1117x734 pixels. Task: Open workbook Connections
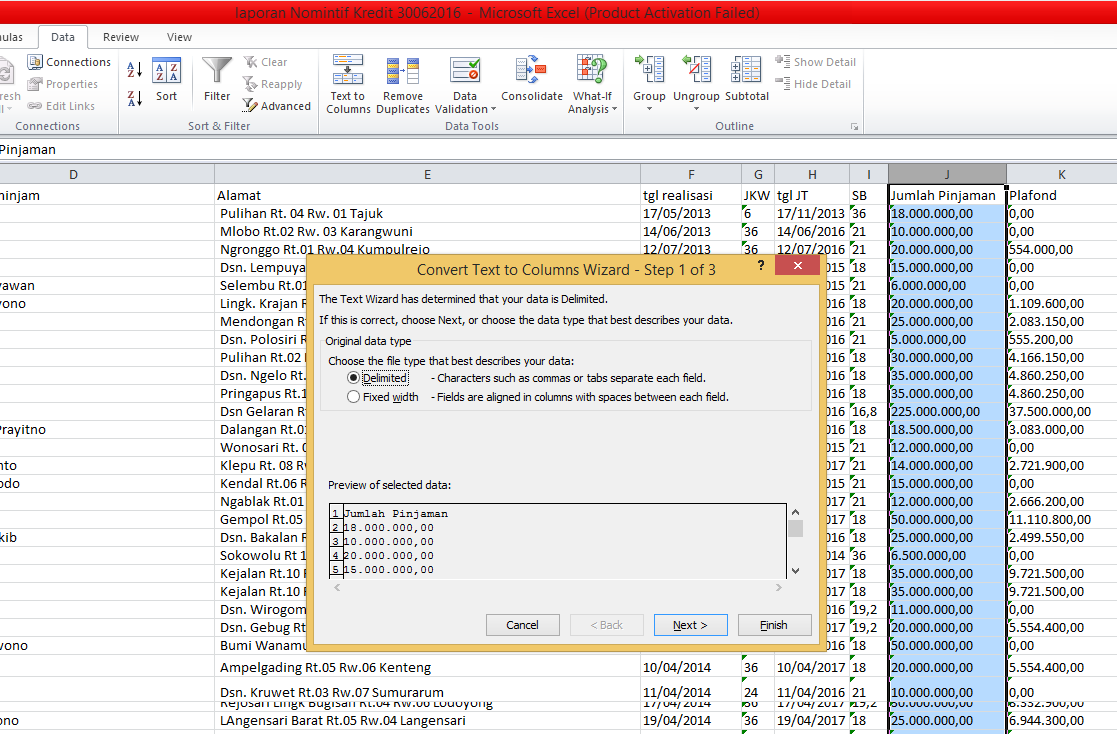click(x=69, y=62)
